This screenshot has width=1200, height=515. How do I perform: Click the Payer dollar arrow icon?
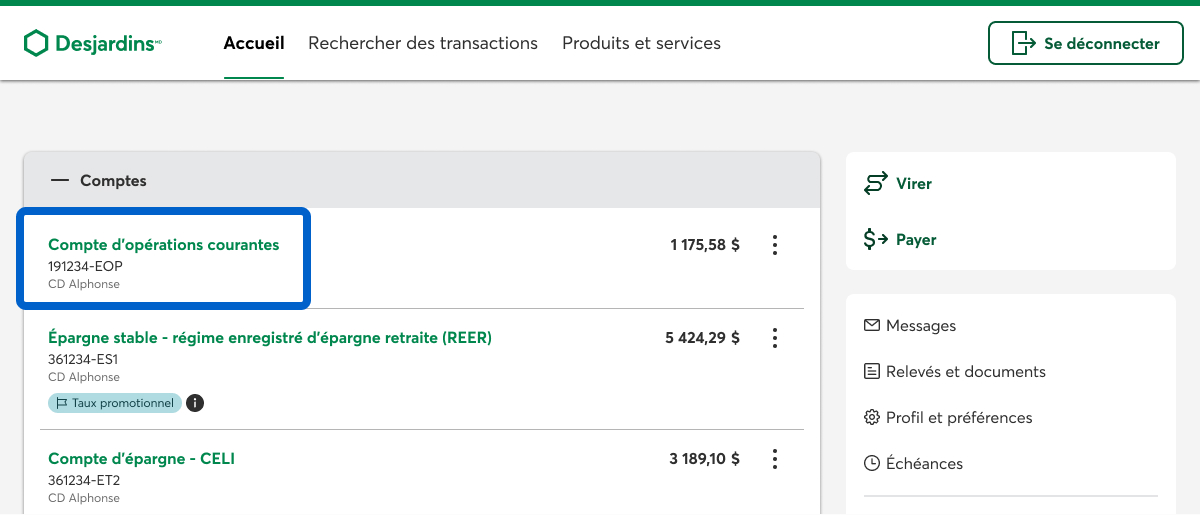click(x=876, y=240)
